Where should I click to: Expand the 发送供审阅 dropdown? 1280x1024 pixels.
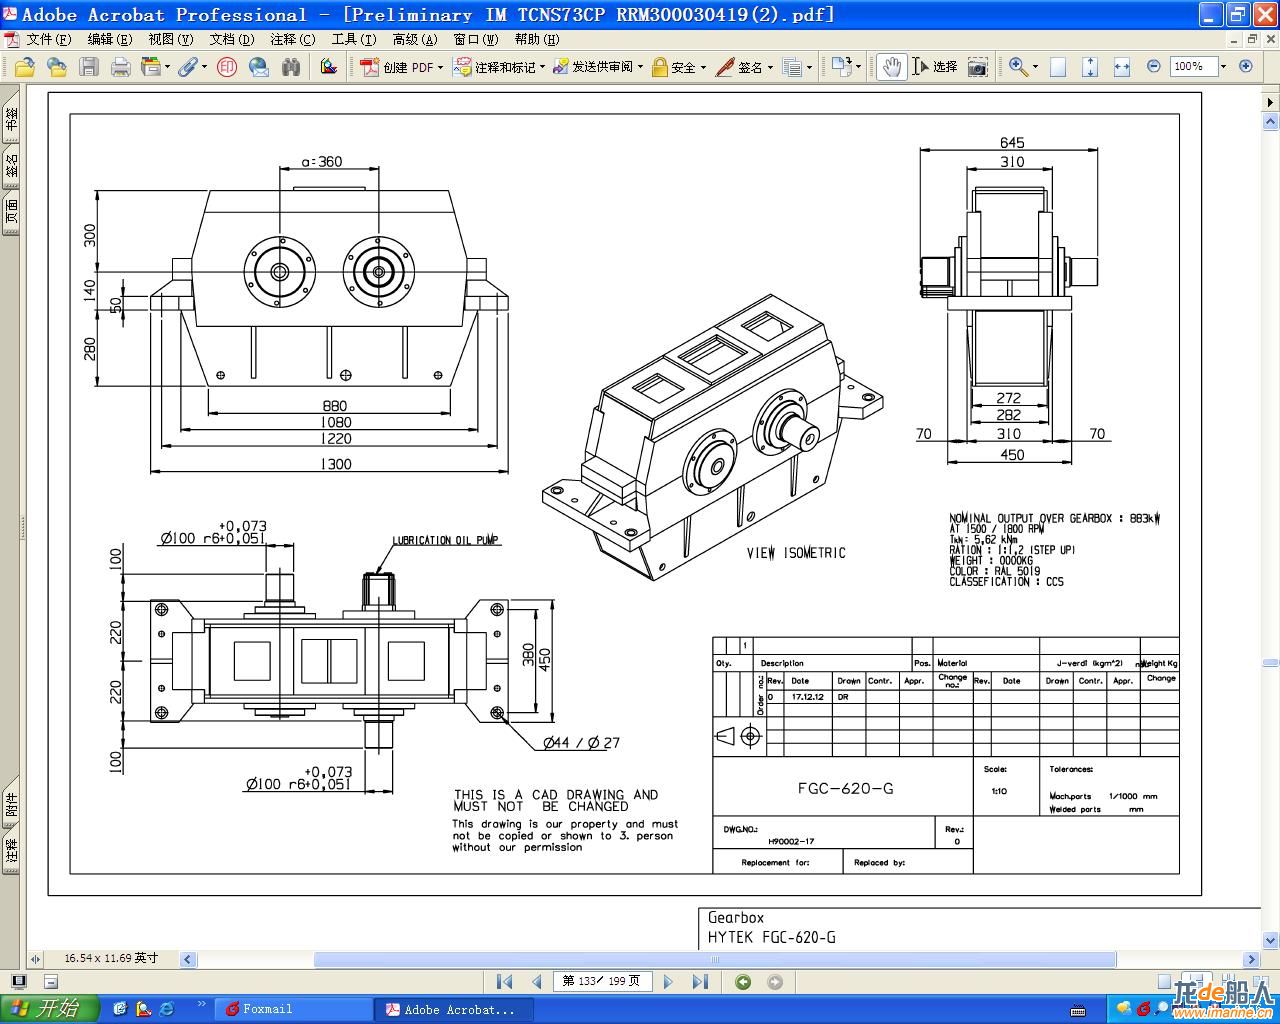pyautogui.click(x=640, y=67)
